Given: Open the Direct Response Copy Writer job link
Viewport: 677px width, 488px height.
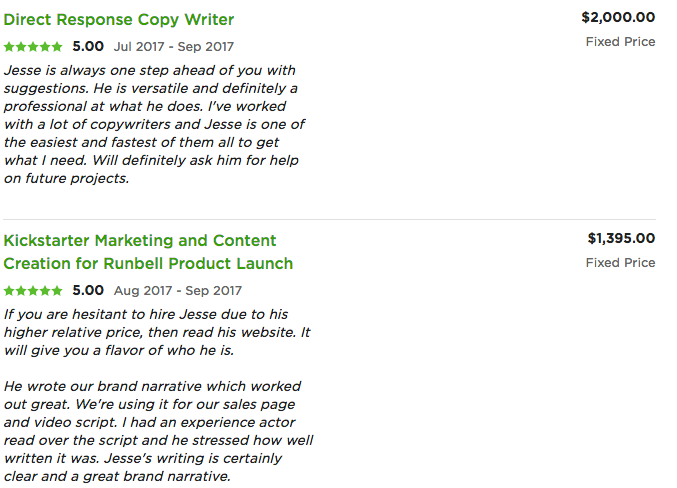Looking at the screenshot, I should [x=119, y=19].
